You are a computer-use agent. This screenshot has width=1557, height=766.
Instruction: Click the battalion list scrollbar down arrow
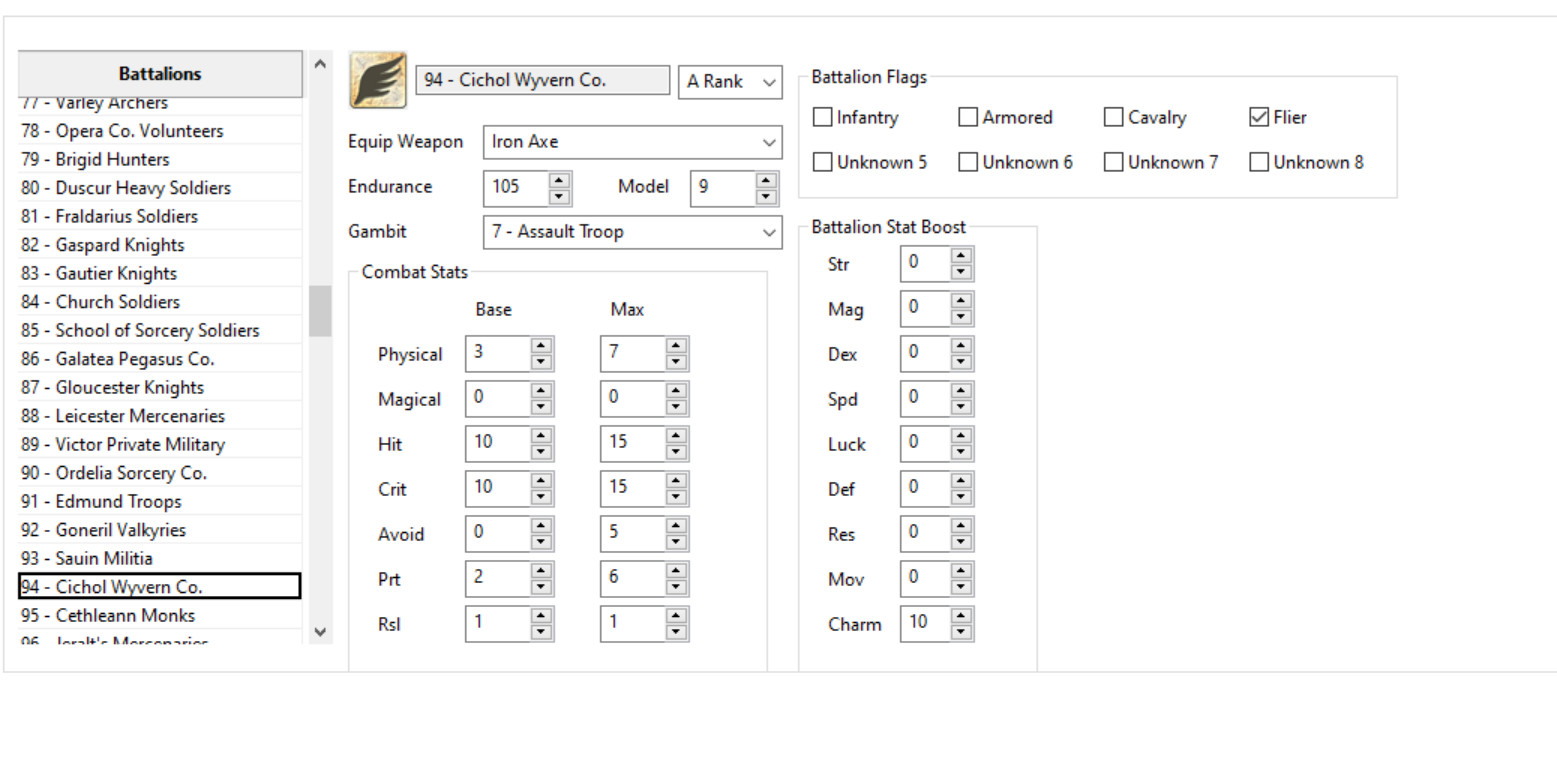pyautogui.click(x=319, y=632)
